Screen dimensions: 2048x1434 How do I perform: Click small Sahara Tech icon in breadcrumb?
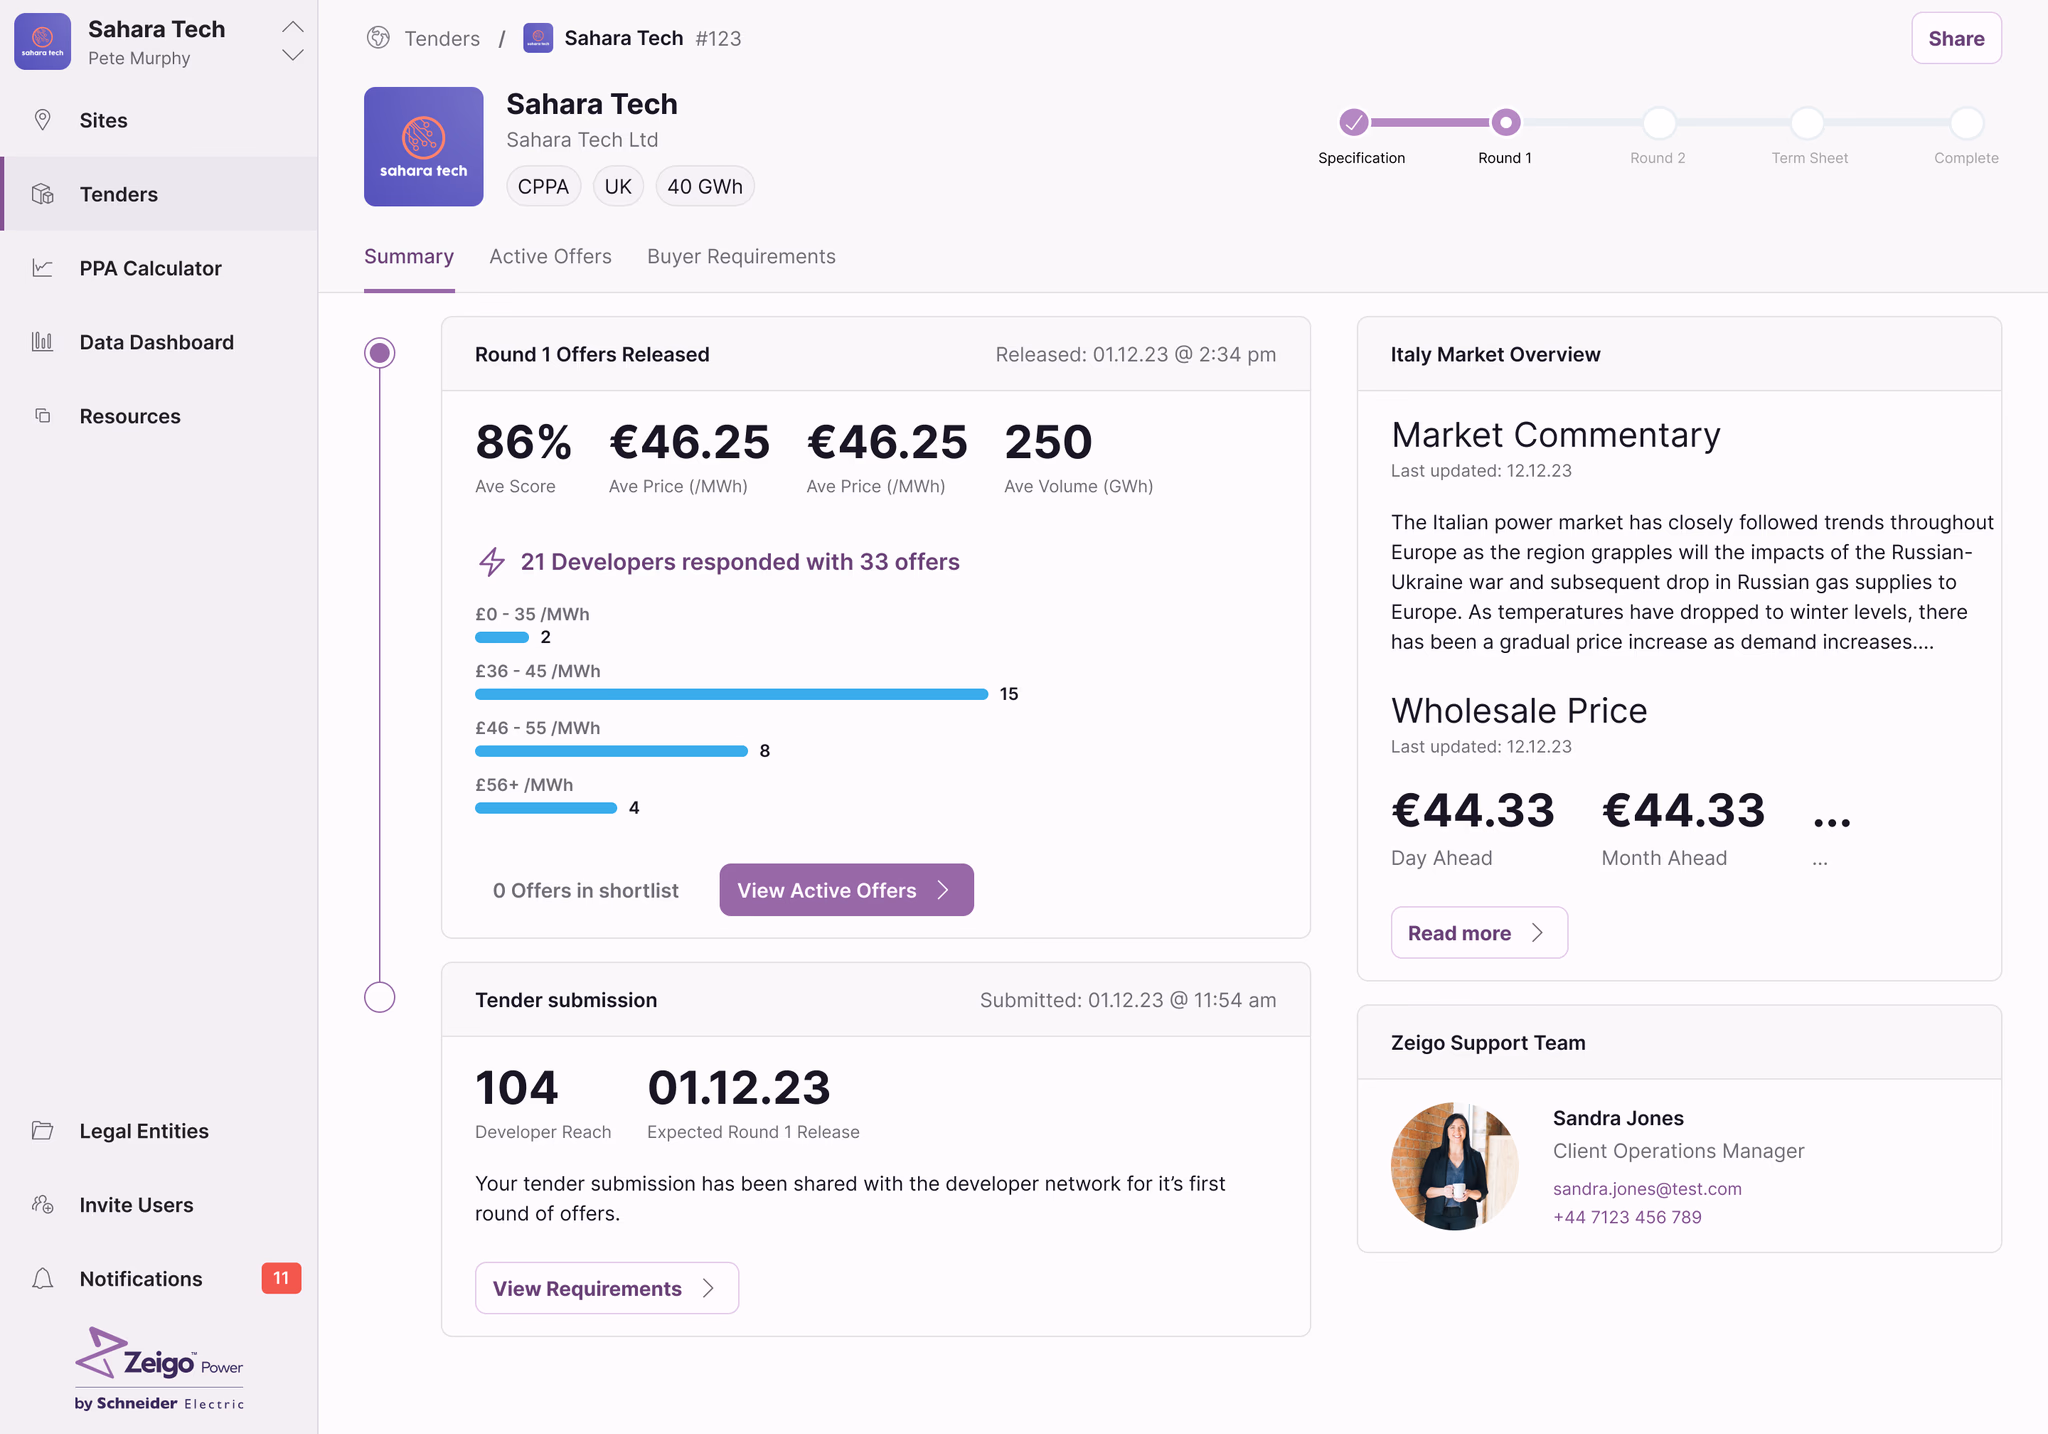538,38
